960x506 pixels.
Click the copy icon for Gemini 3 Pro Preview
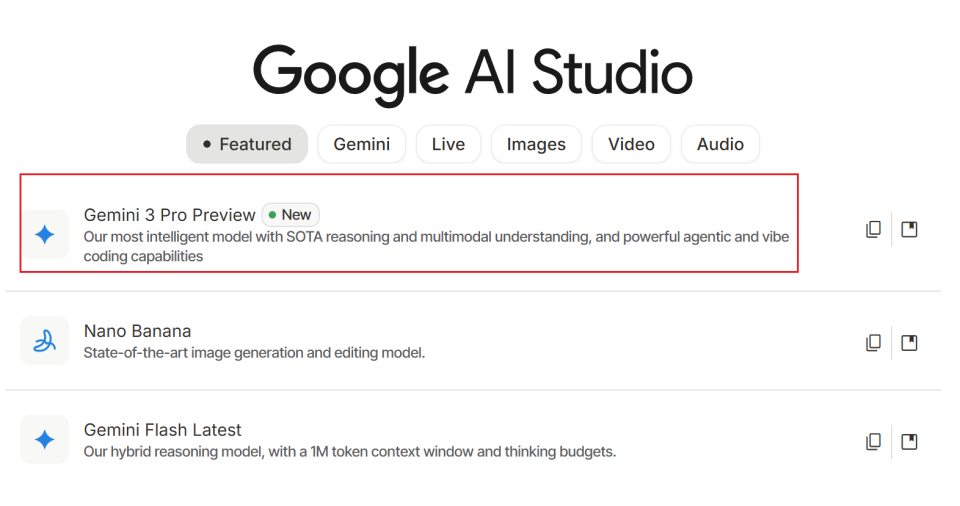pos(873,230)
